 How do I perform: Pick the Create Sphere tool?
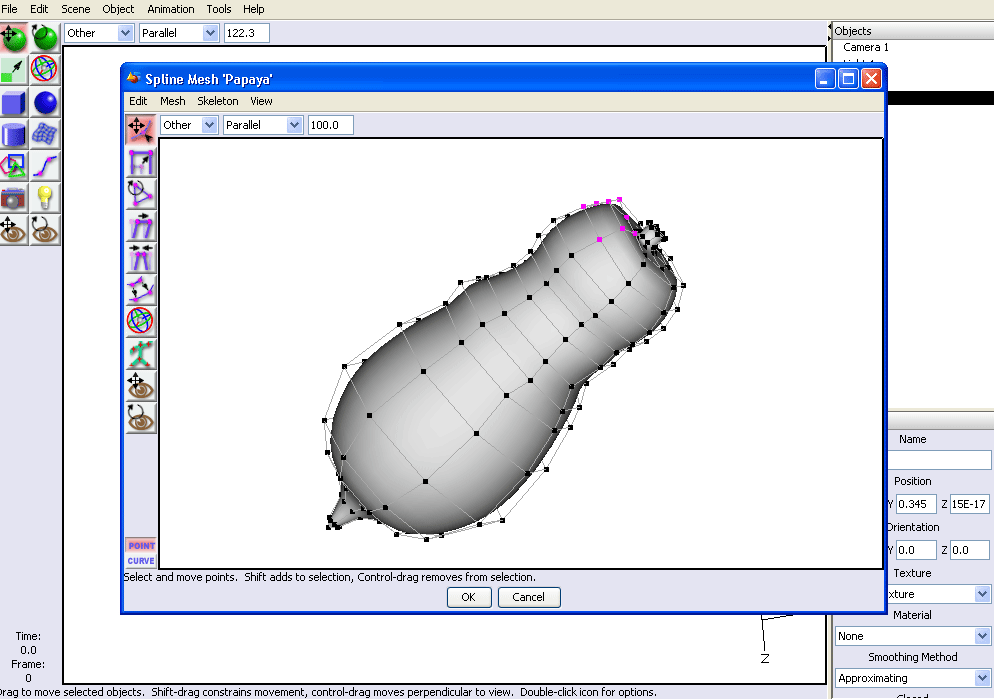(45, 102)
